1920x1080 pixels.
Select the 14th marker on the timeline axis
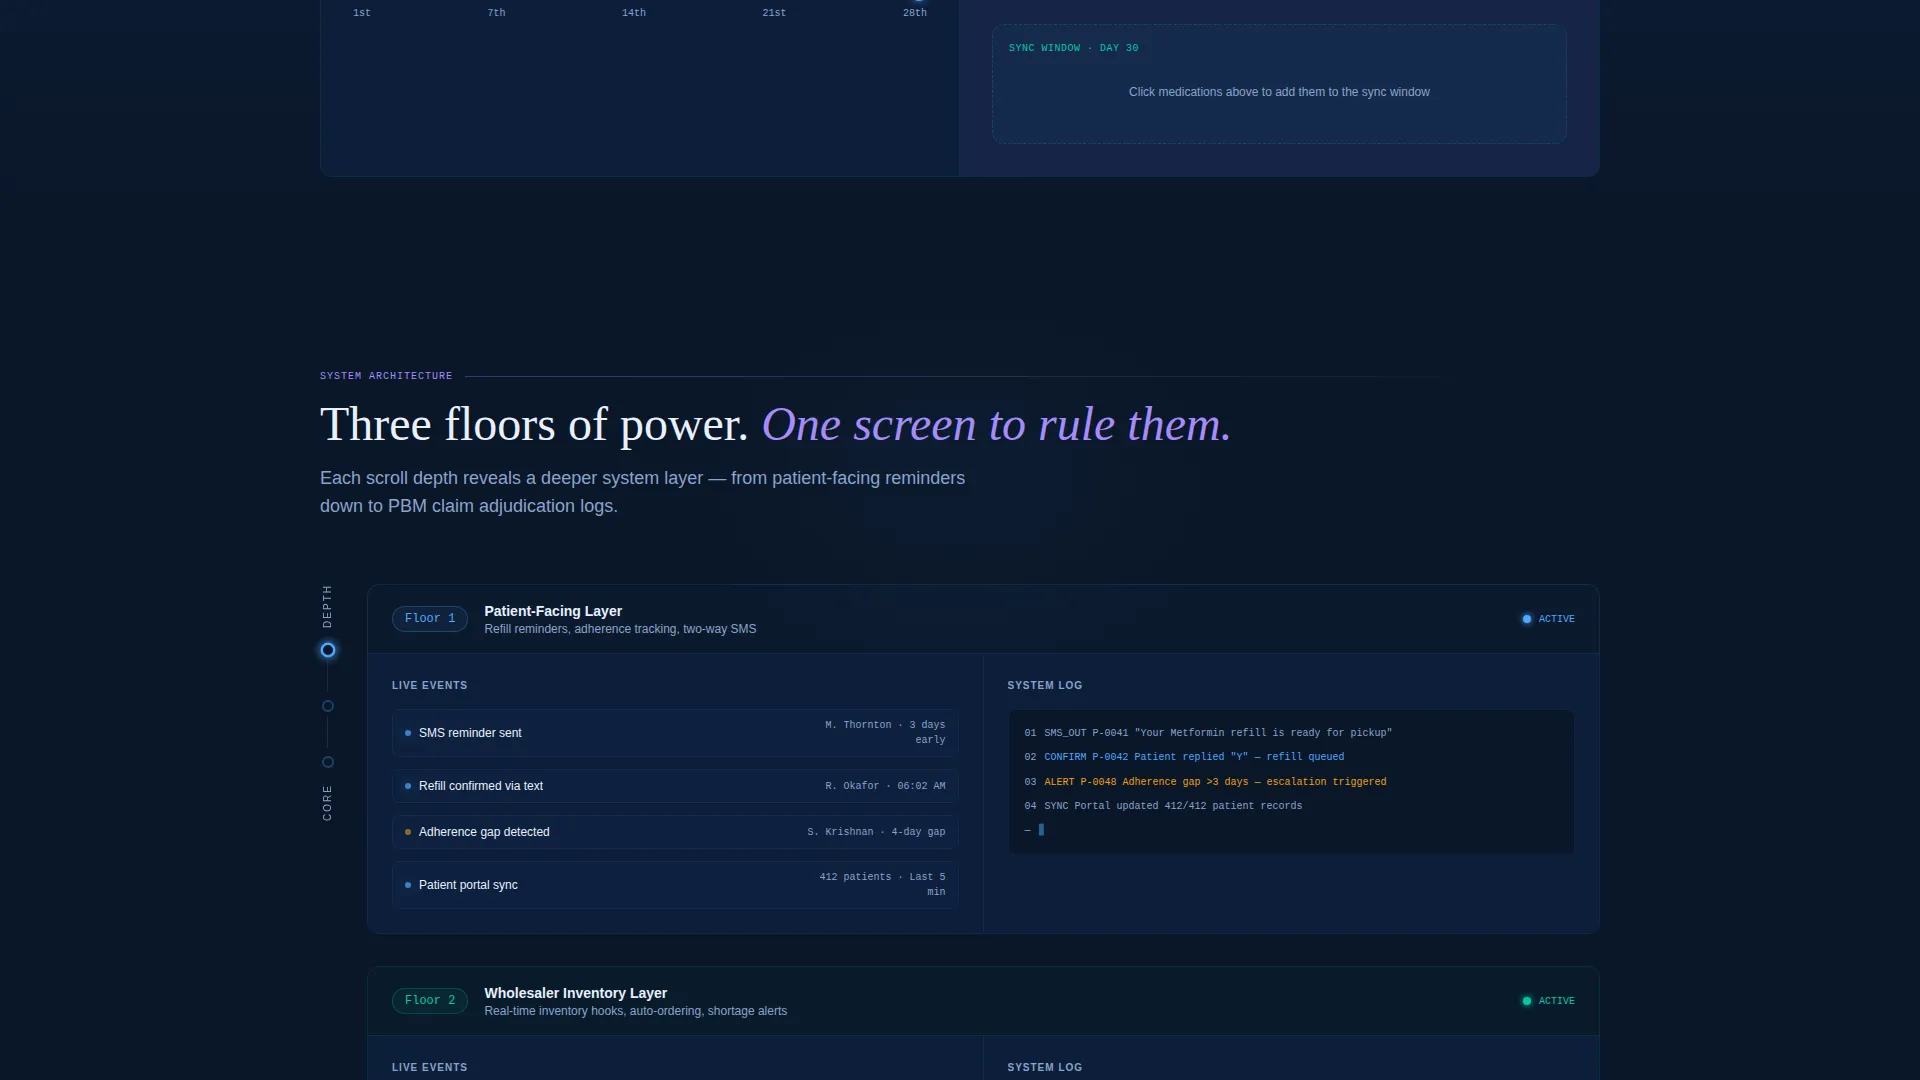tap(634, 13)
